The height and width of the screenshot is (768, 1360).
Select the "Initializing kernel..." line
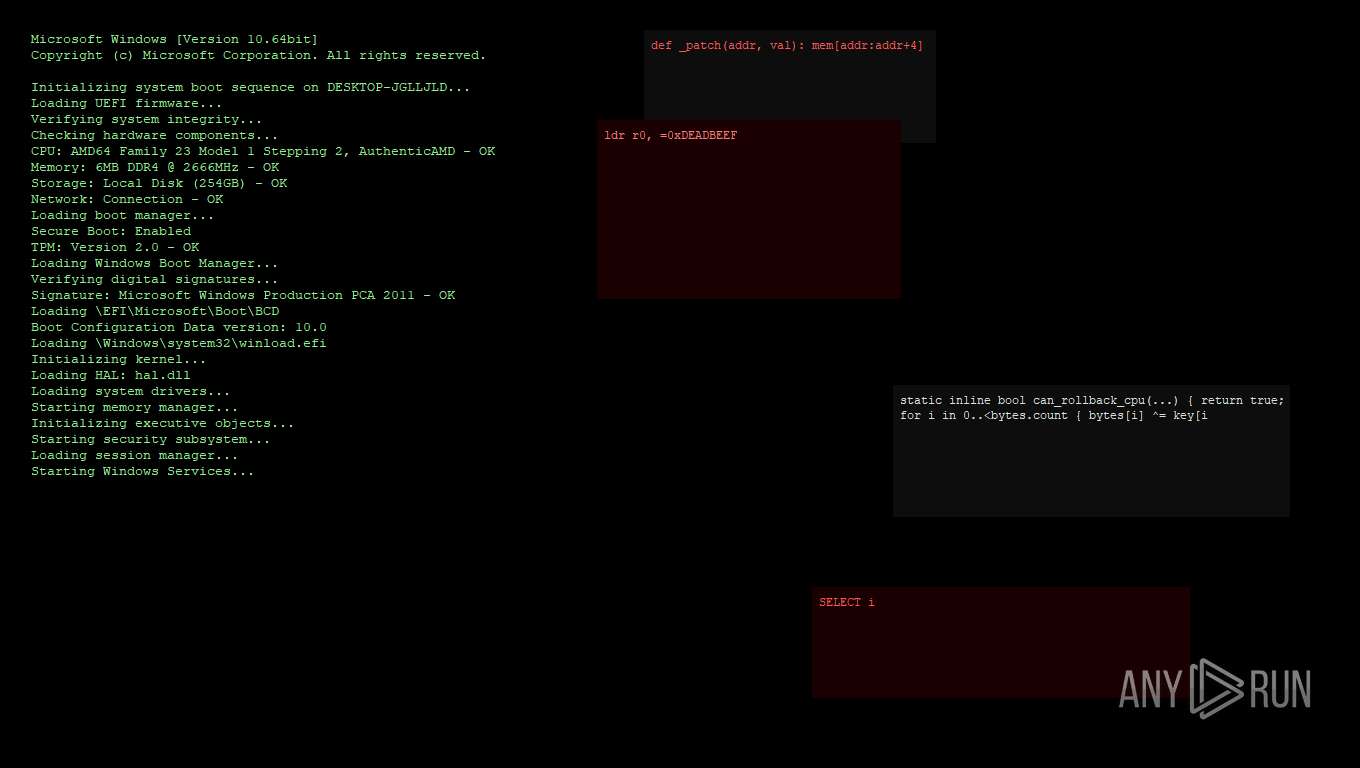point(118,360)
